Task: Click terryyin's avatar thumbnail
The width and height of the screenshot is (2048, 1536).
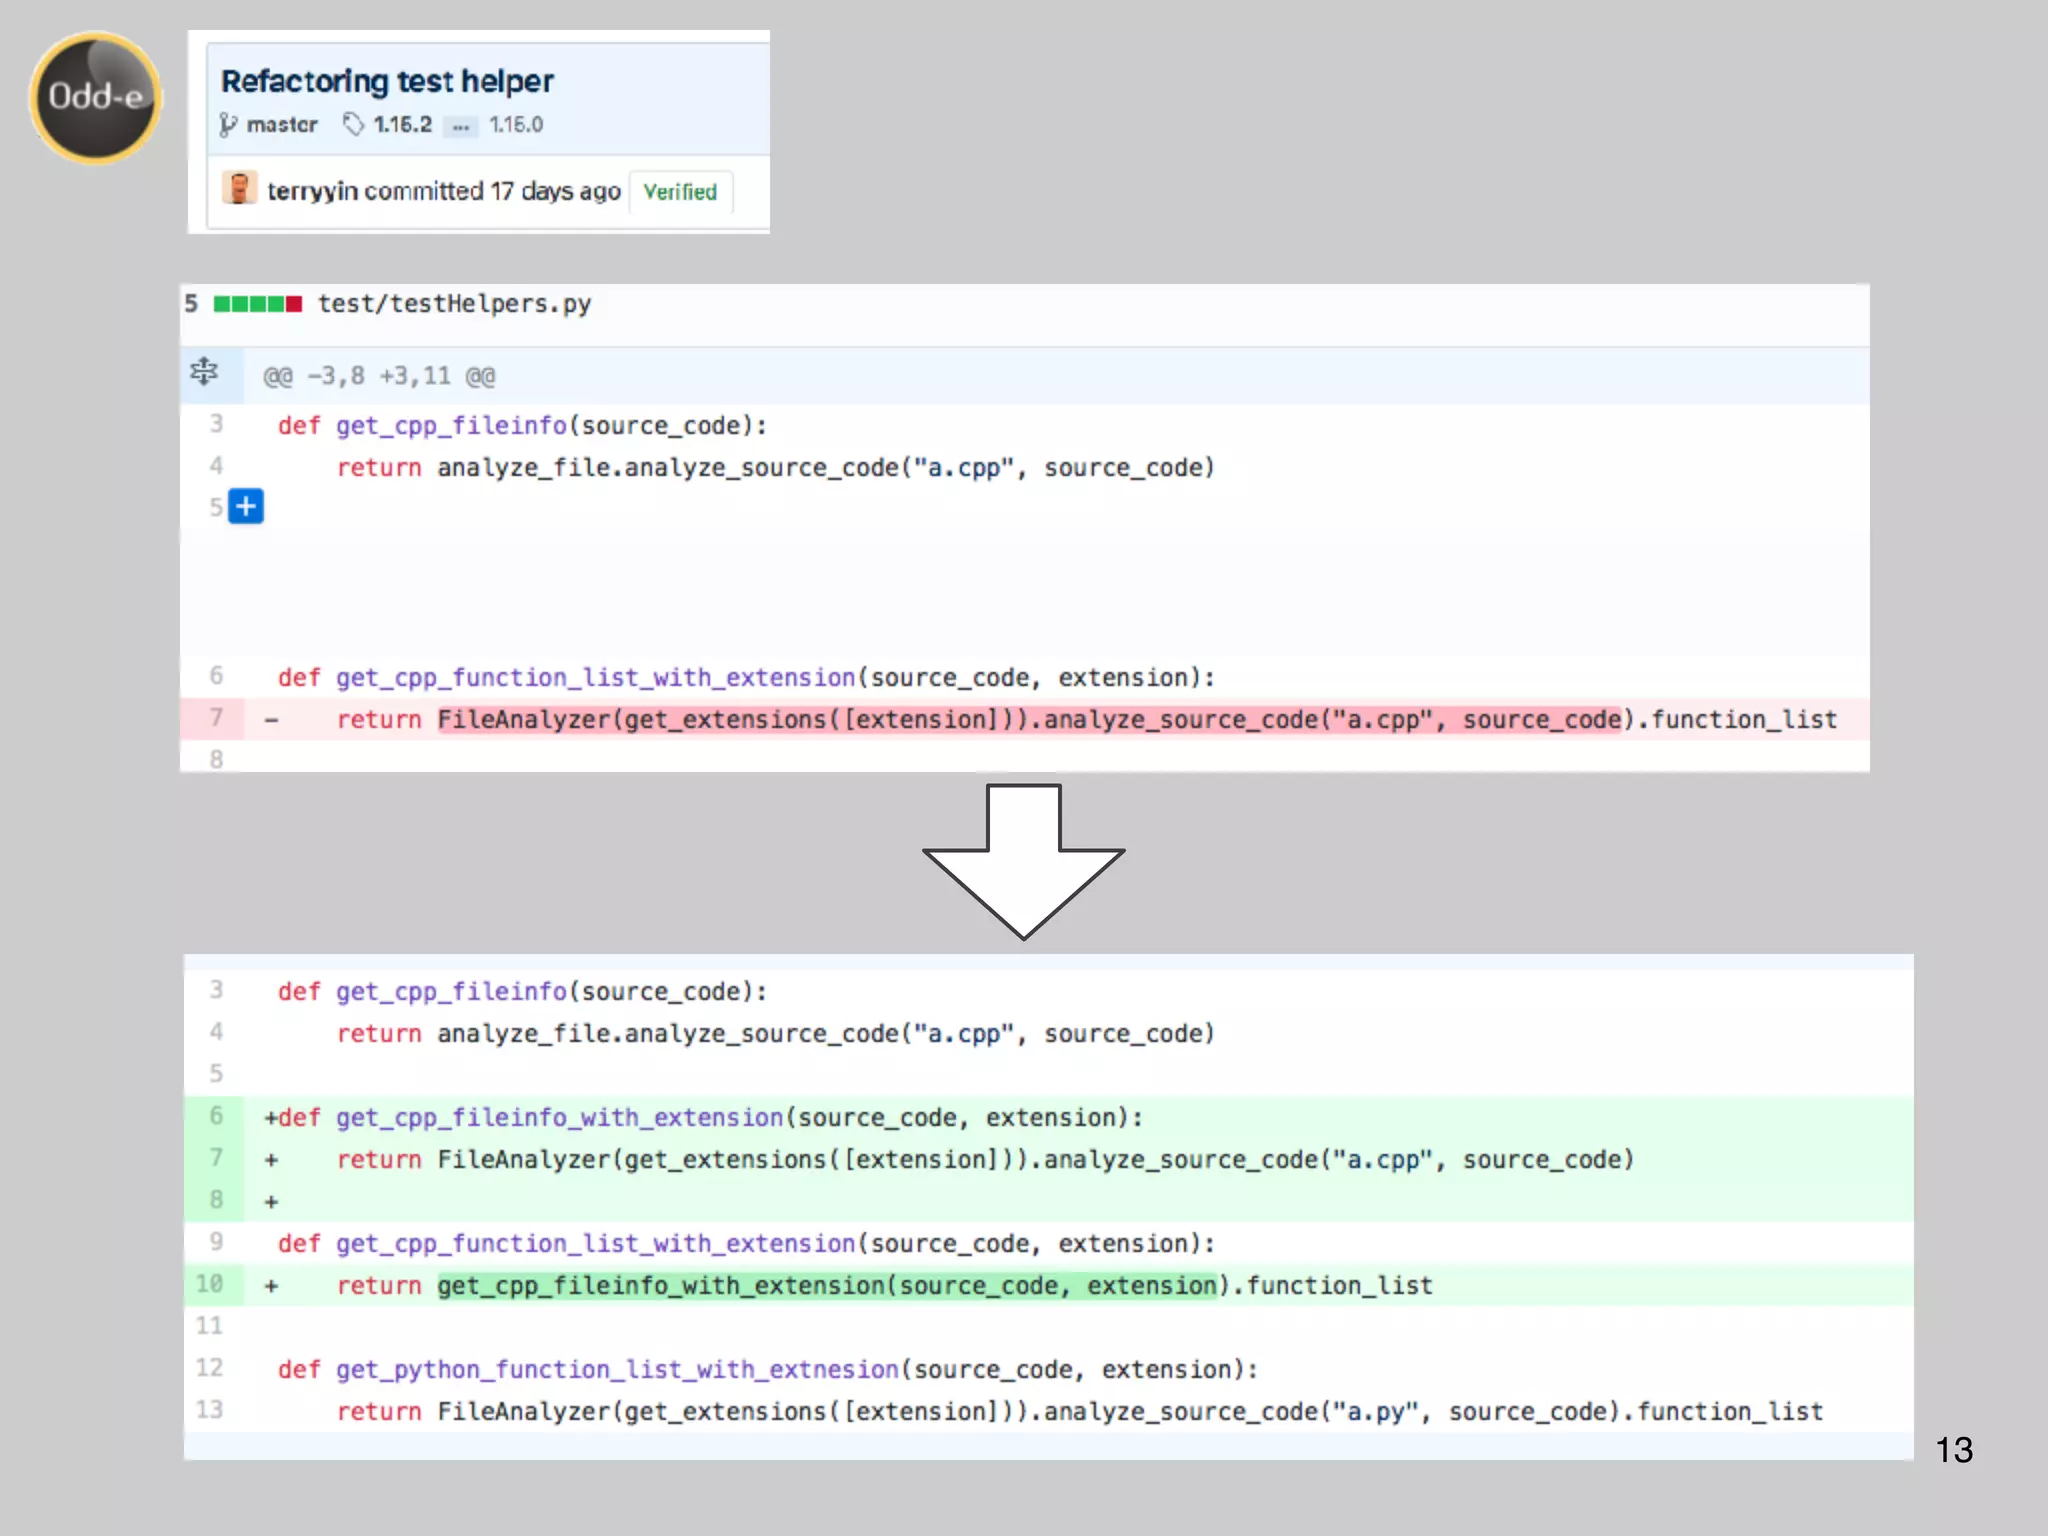Action: pos(239,189)
